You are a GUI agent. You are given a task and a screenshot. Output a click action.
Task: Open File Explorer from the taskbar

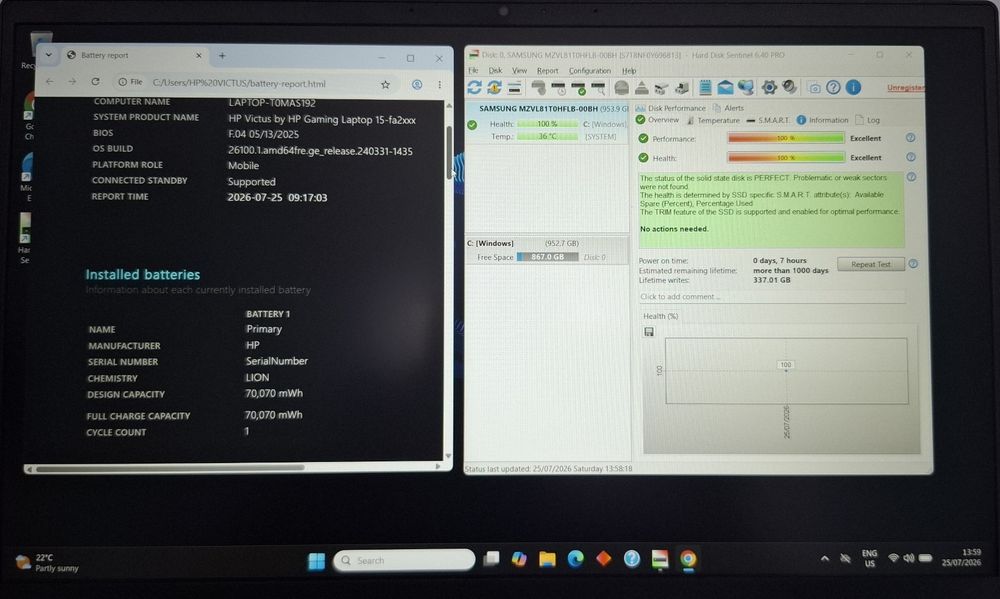click(547, 559)
